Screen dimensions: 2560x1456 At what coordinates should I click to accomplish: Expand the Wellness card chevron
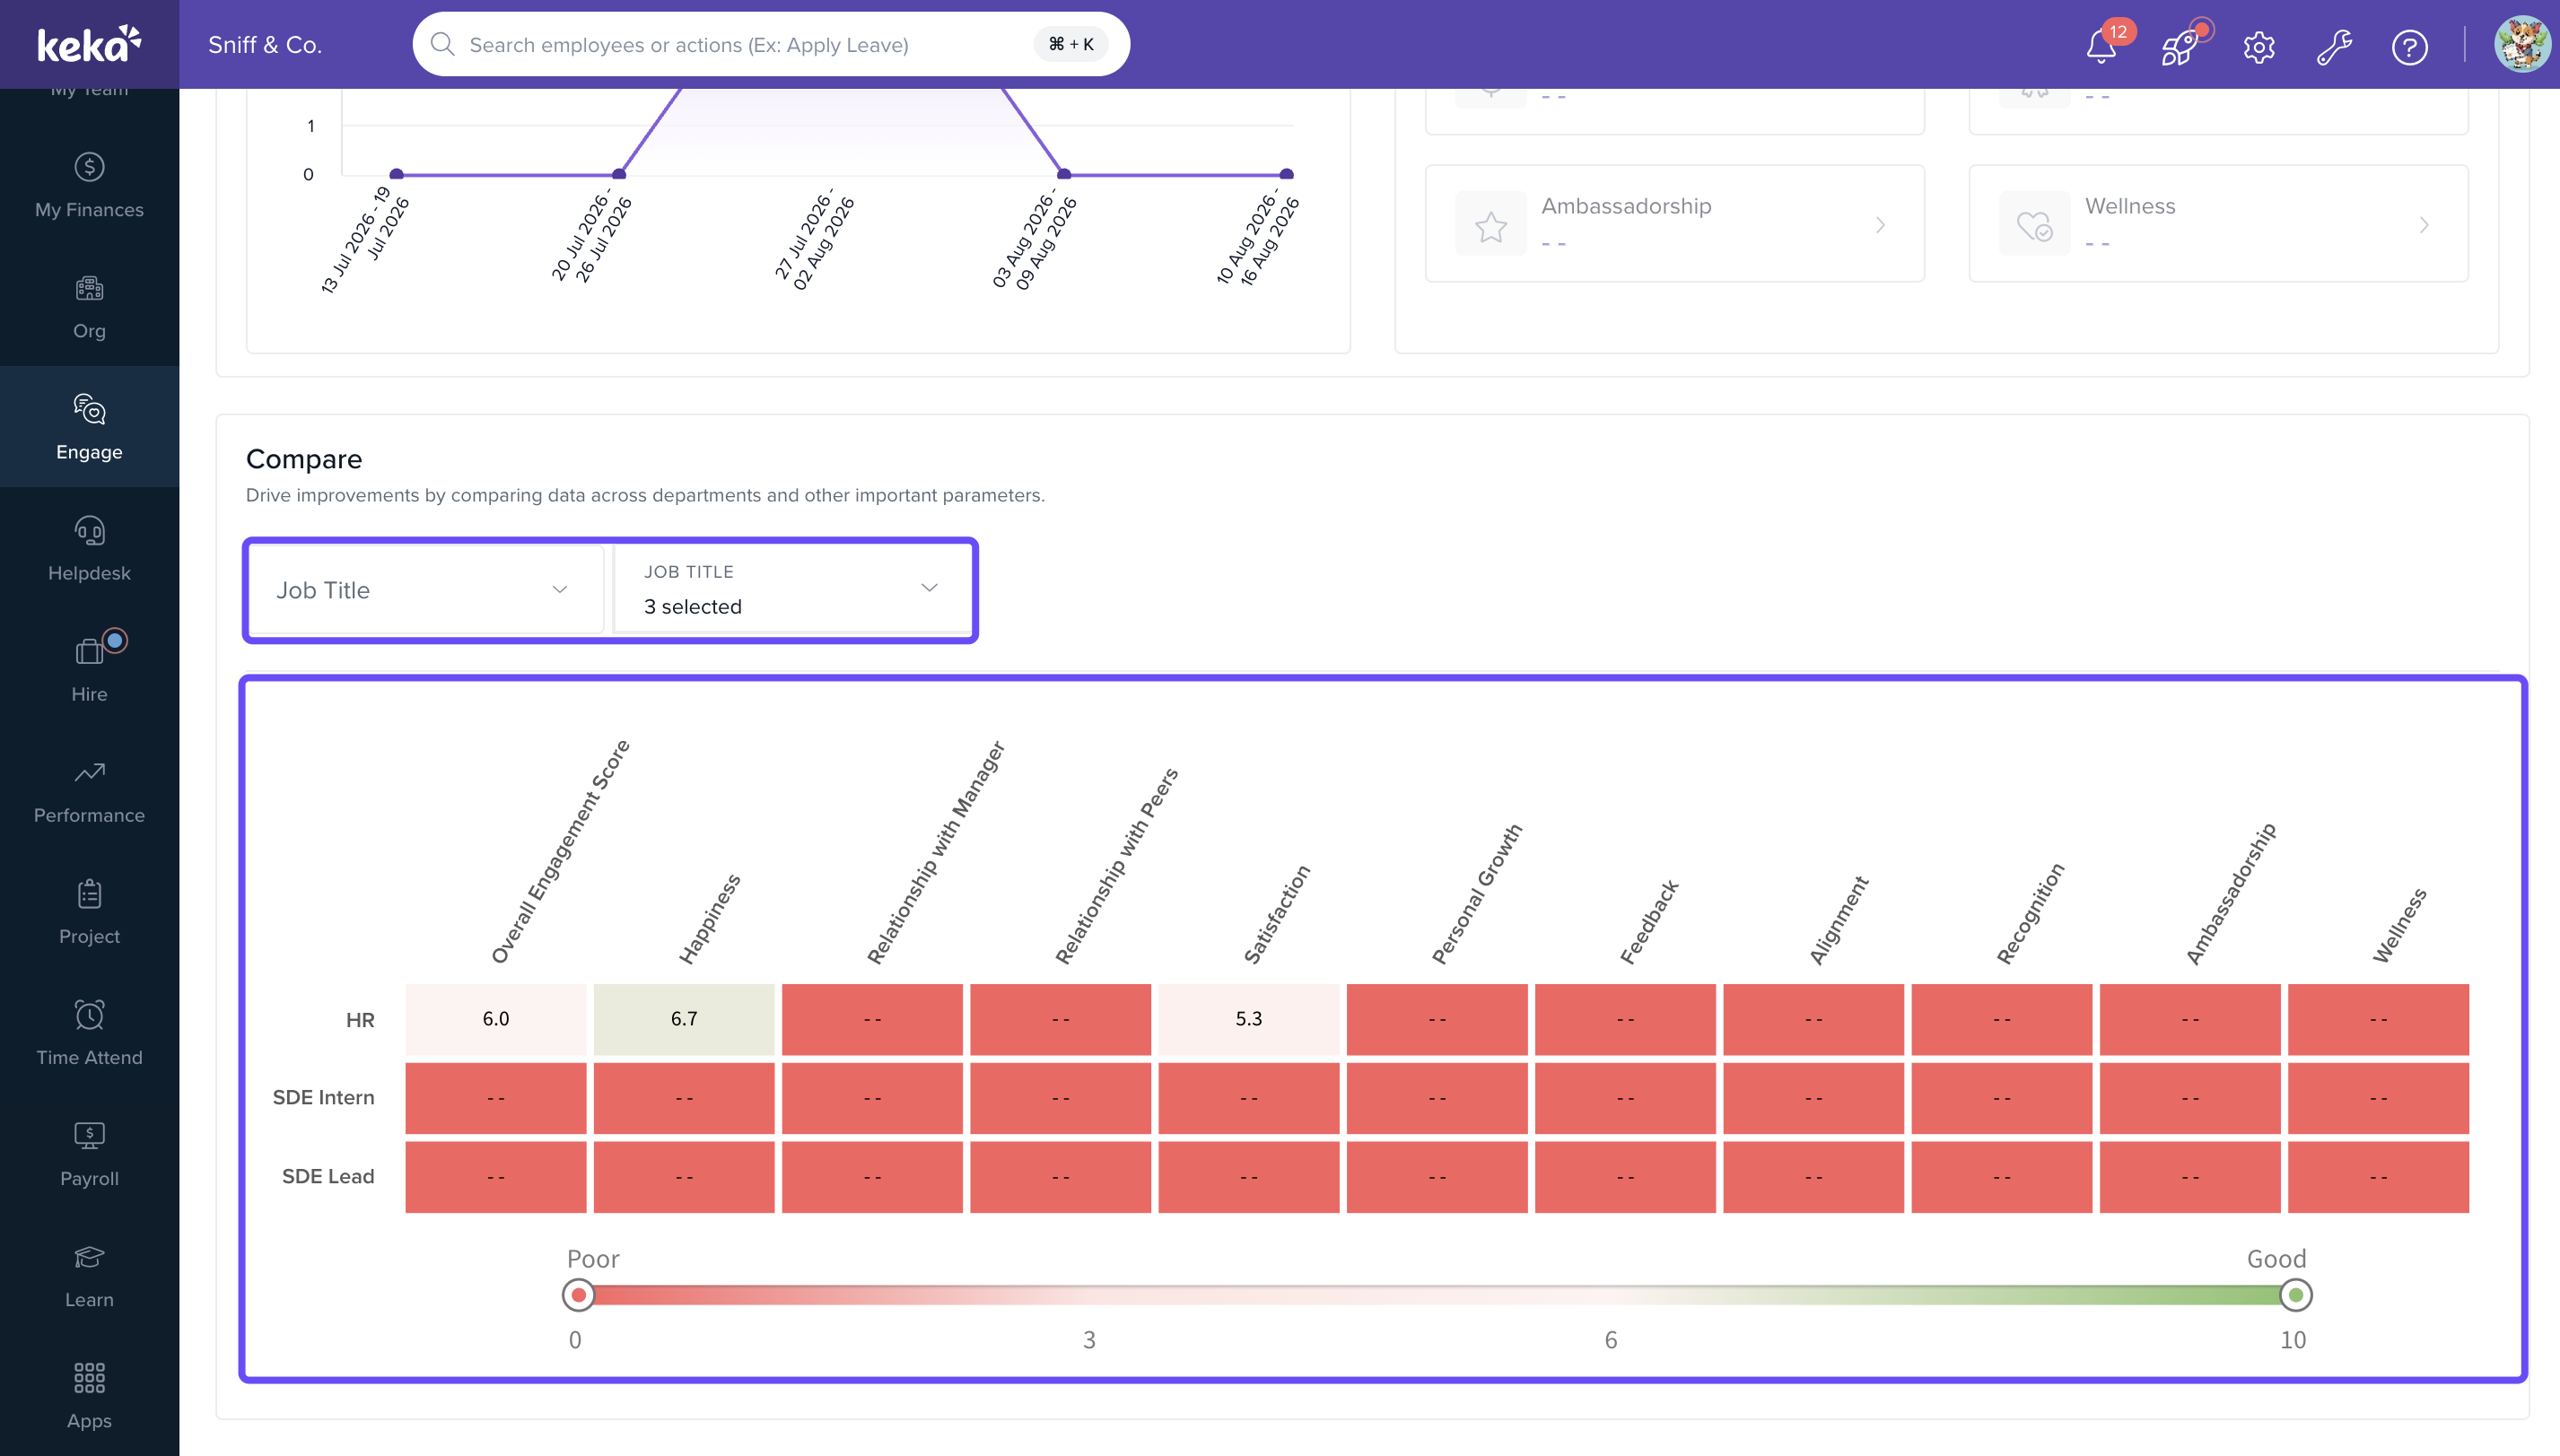[x=2424, y=225]
